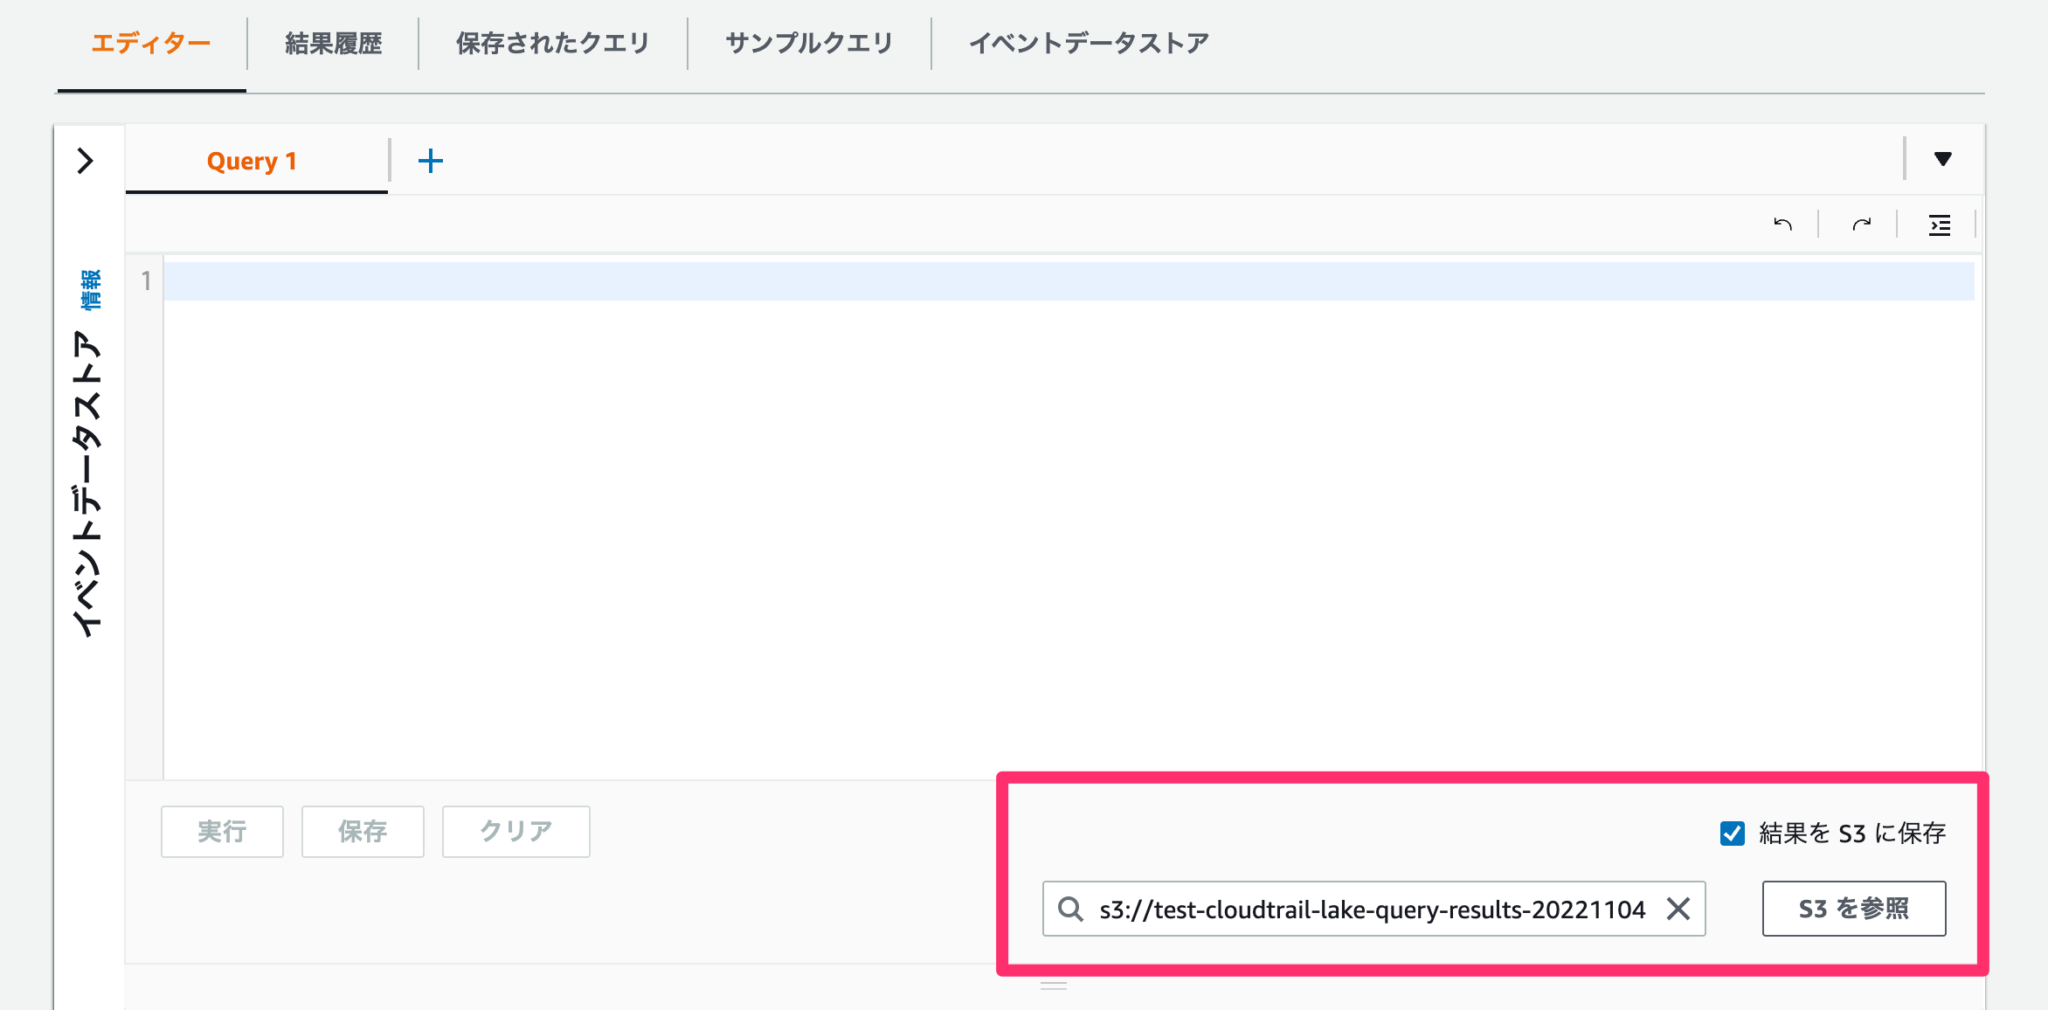The image size is (2048, 1010).
Task: Toggle the 結果を S3 に保存 checkbox
Action: [1732, 833]
